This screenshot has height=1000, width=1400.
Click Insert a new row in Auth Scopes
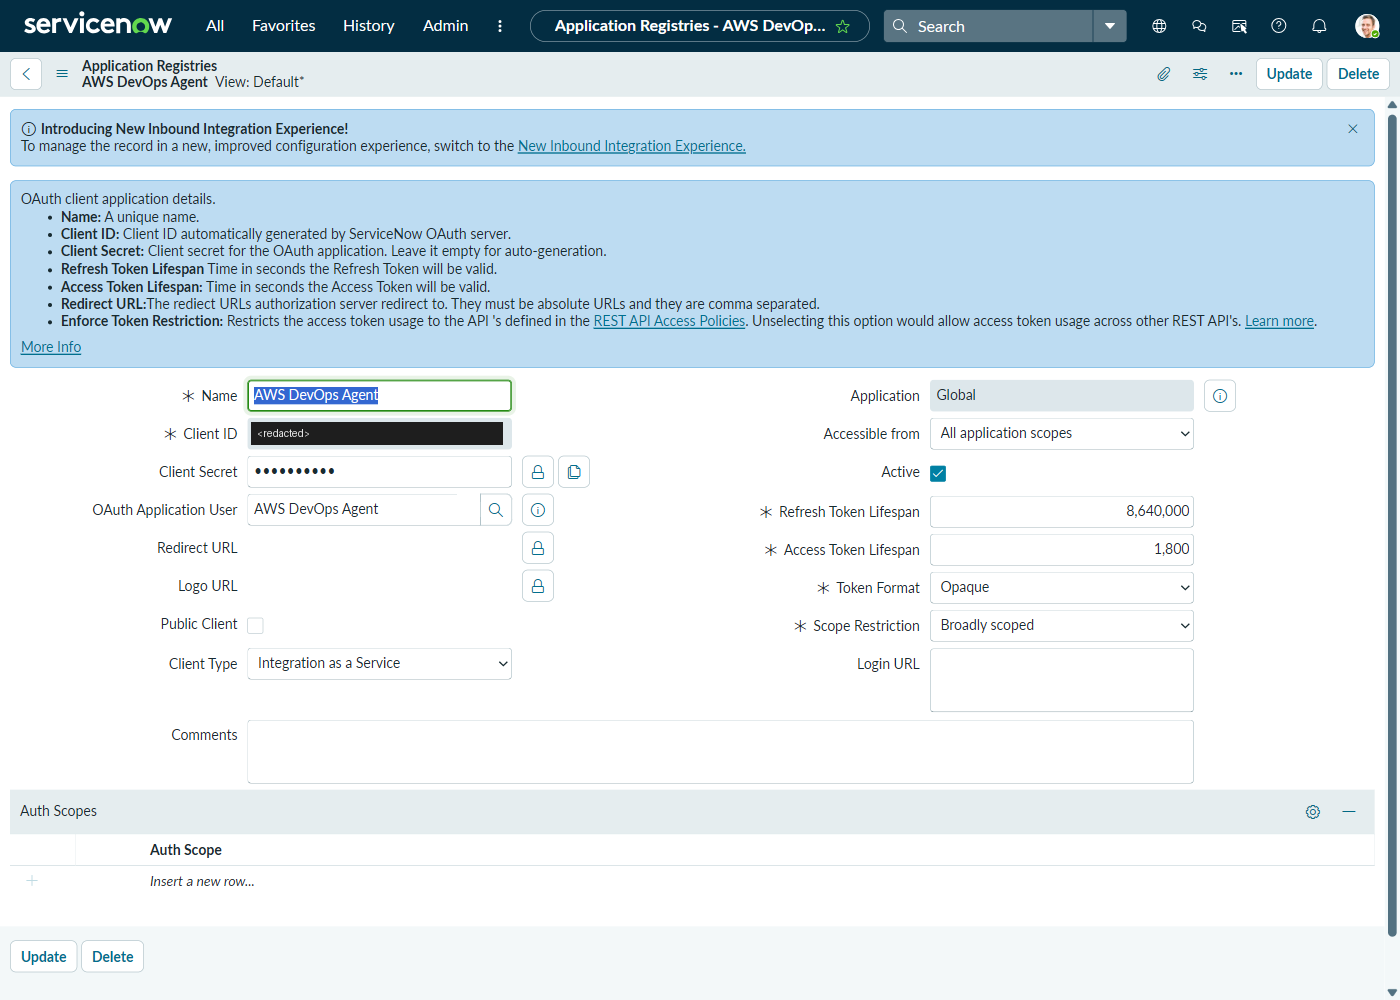coord(202,882)
